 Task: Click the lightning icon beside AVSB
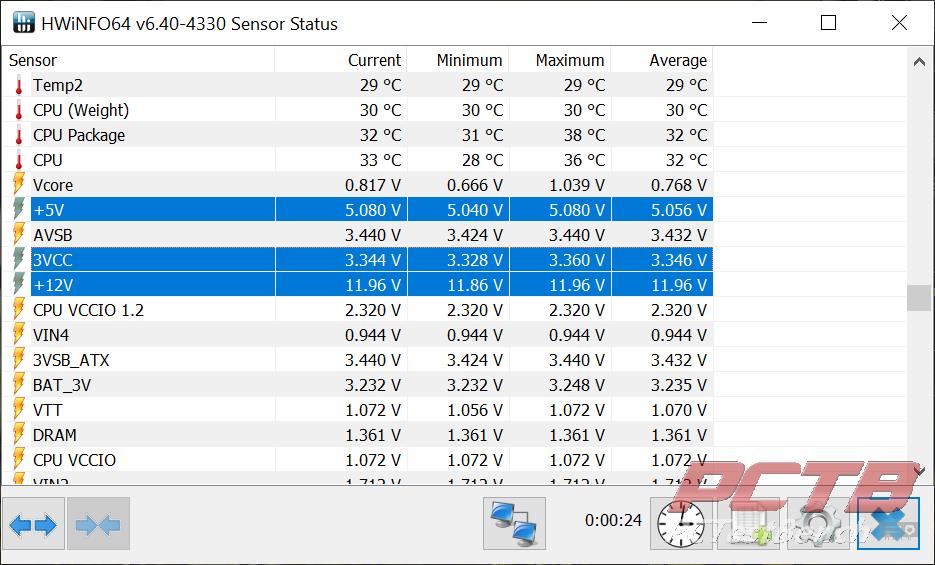coord(19,235)
